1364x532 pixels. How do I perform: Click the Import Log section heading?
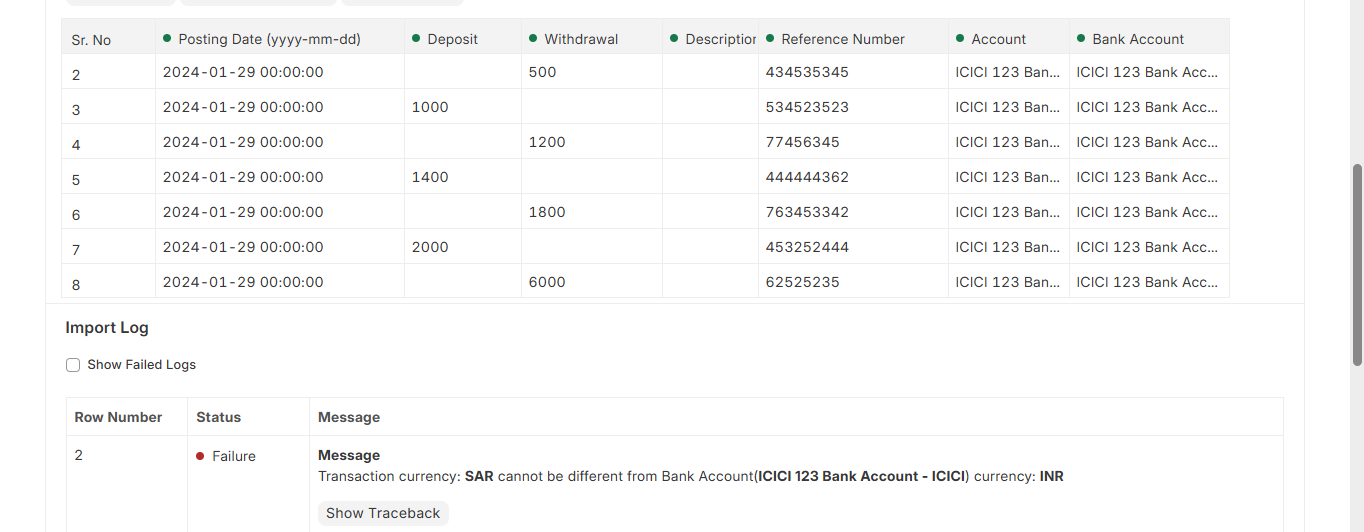[x=107, y=327]
